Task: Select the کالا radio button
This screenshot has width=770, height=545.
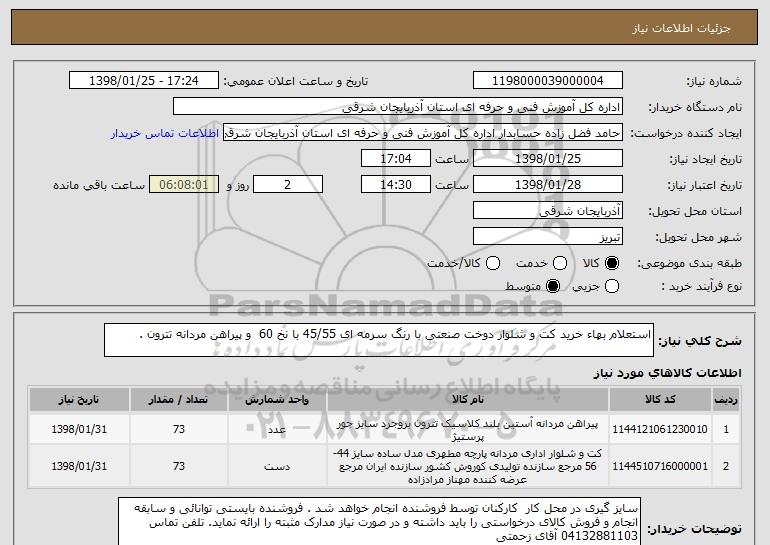Action: click(x=612, y=263)
